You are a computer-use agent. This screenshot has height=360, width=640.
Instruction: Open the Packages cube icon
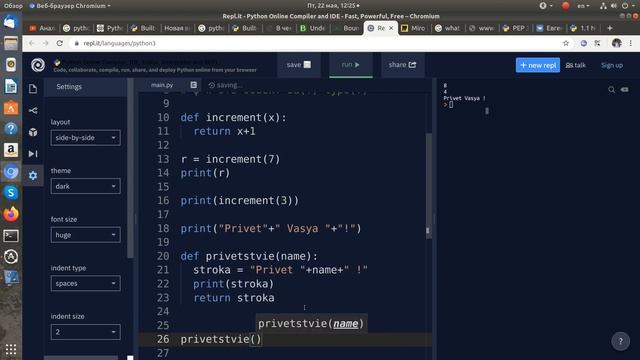33,132
